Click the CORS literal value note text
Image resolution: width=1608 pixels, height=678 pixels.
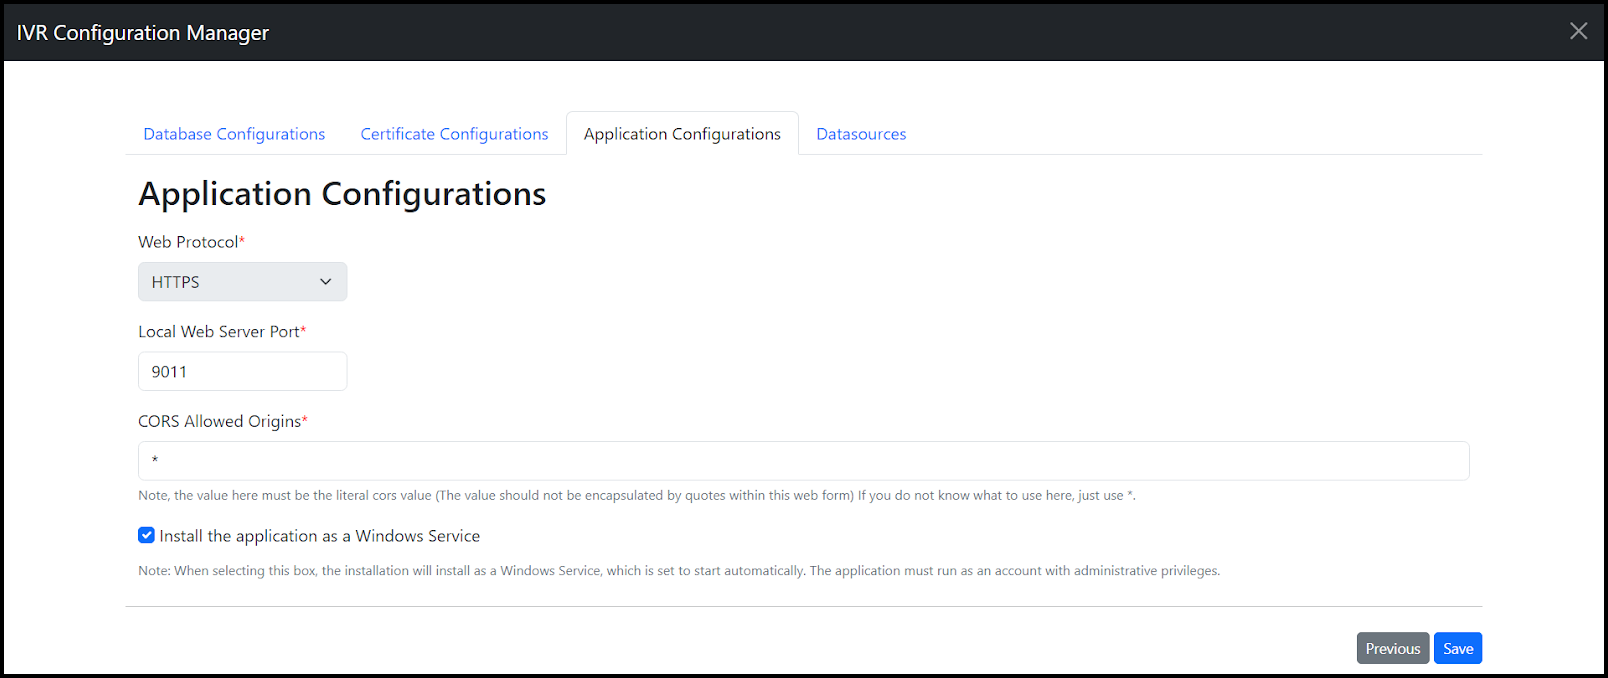(636, 496)
